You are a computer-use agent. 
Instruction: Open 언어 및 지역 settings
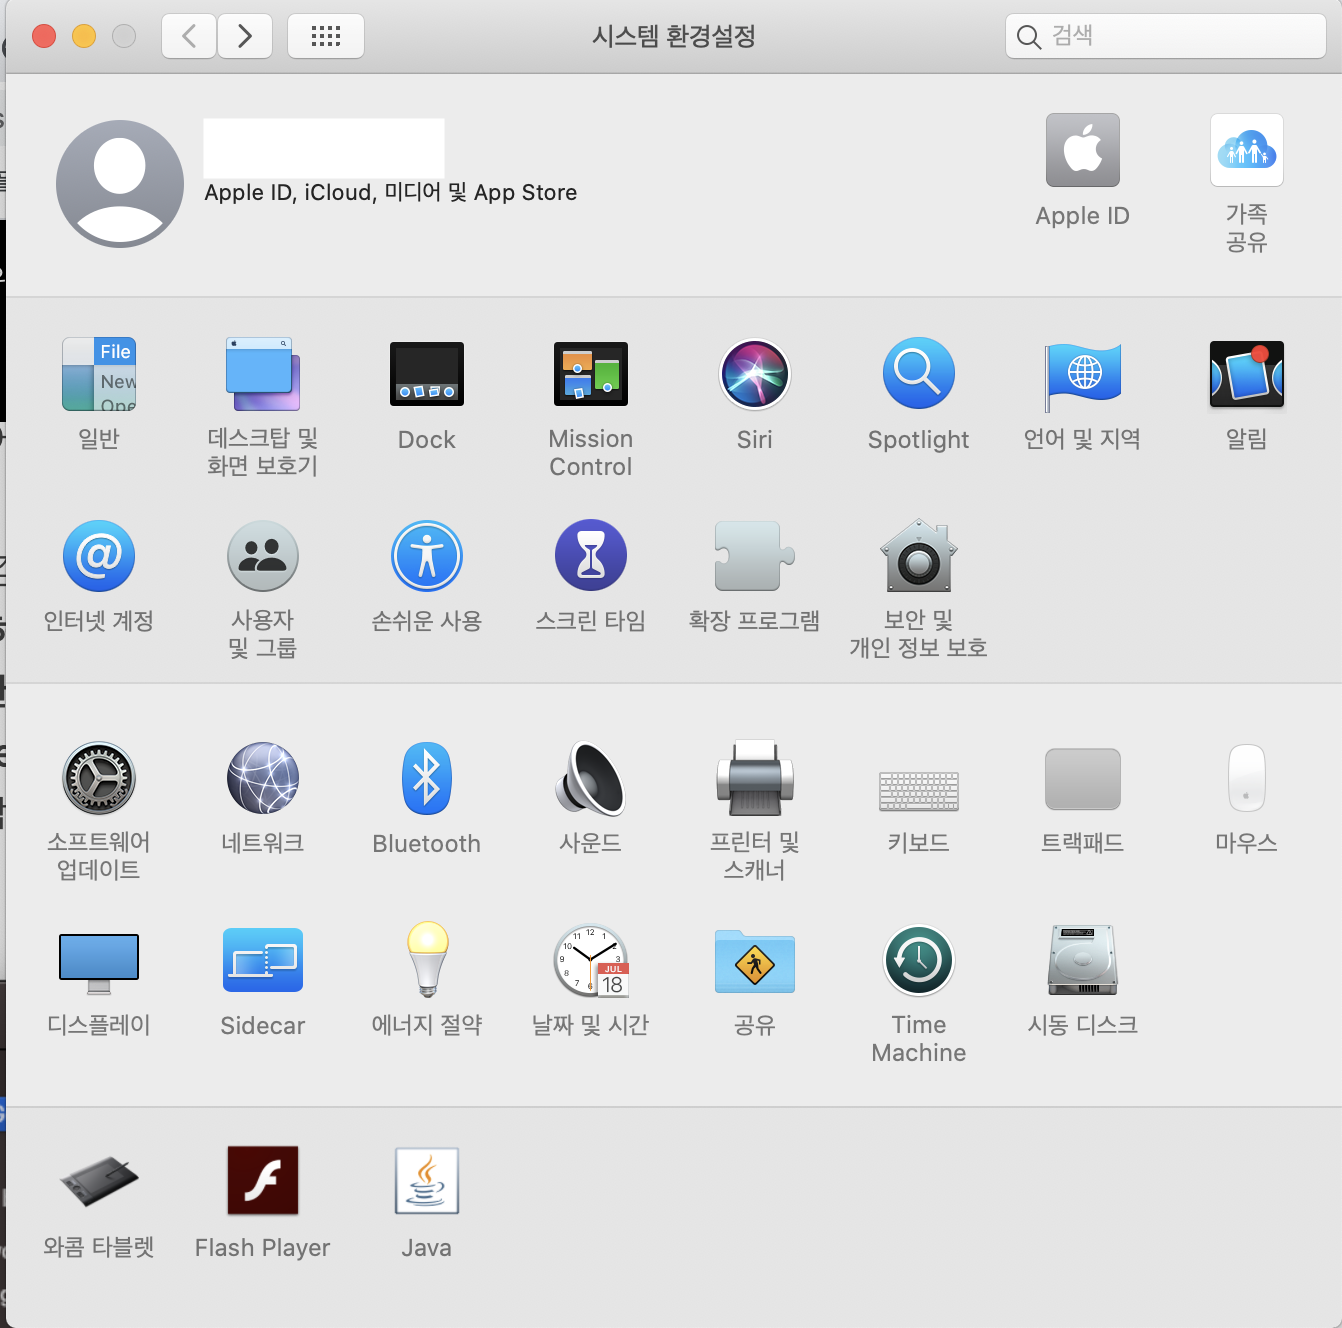1083,377
